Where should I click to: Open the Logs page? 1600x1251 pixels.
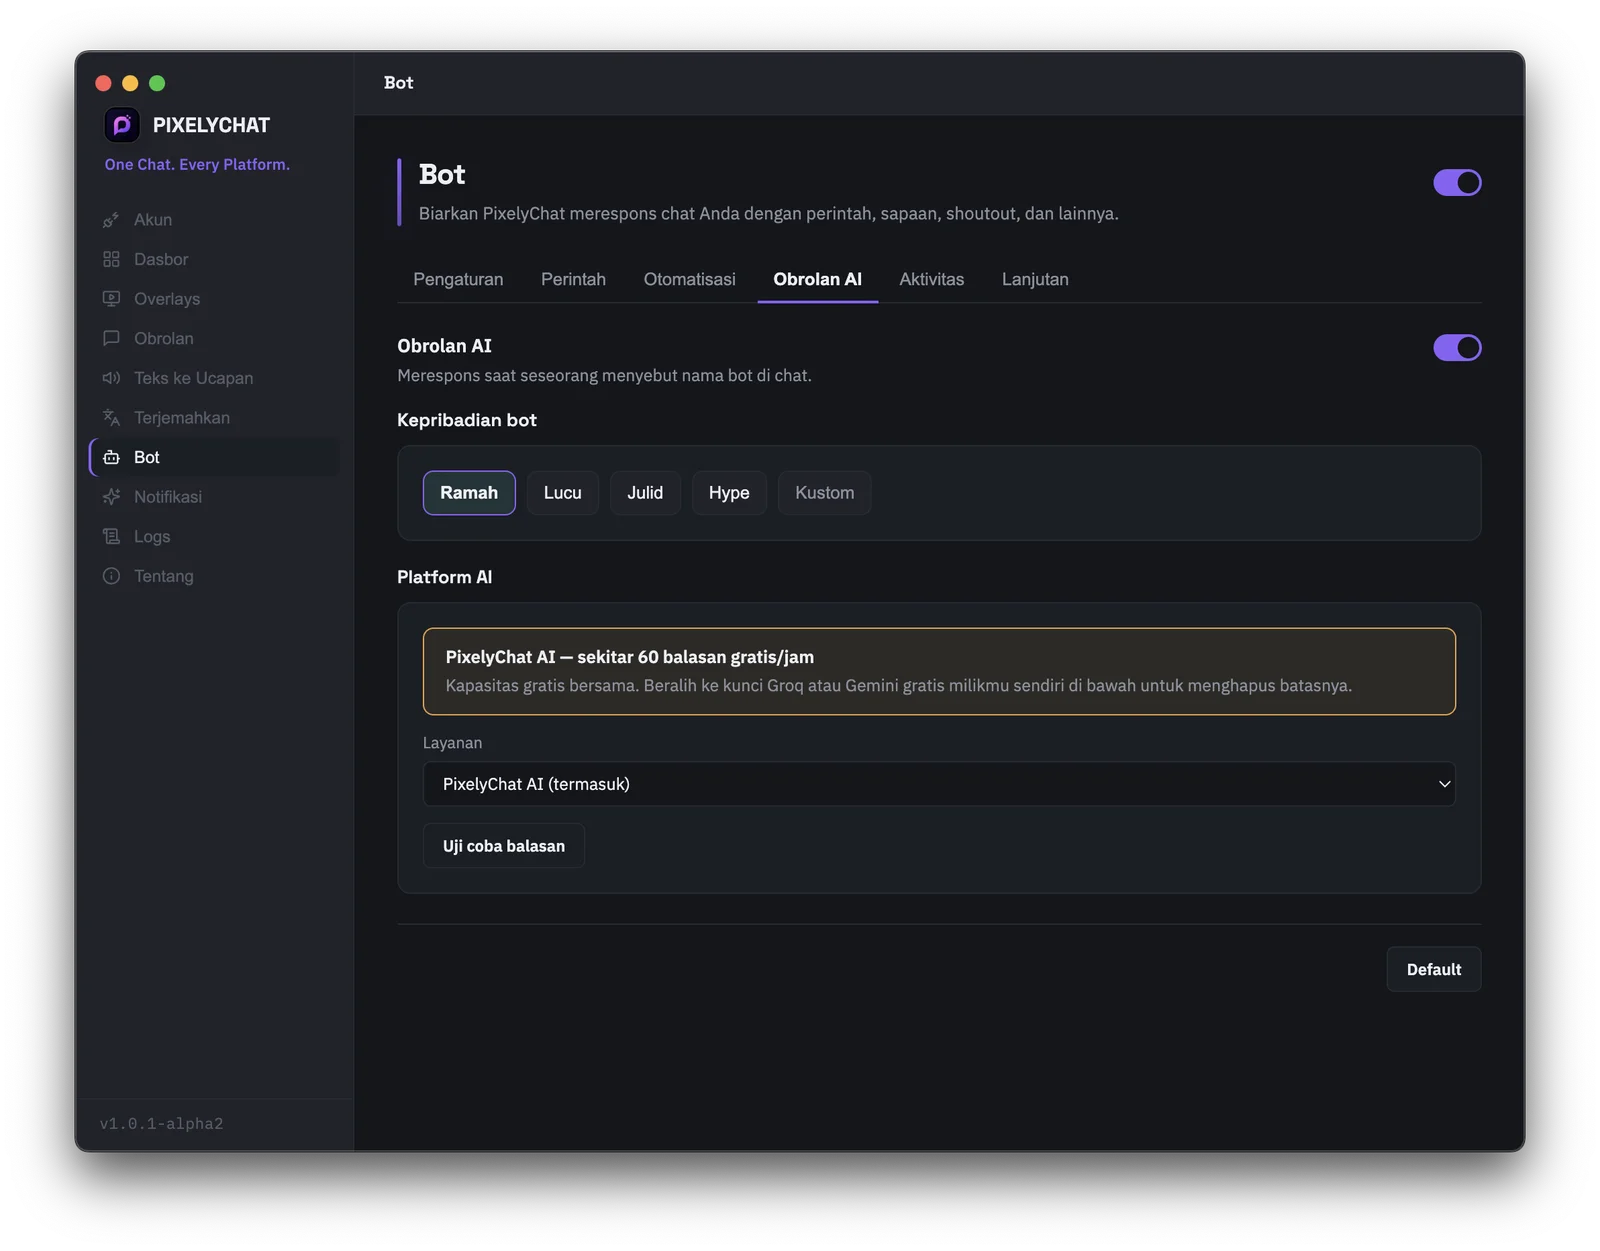click(215, 537)
